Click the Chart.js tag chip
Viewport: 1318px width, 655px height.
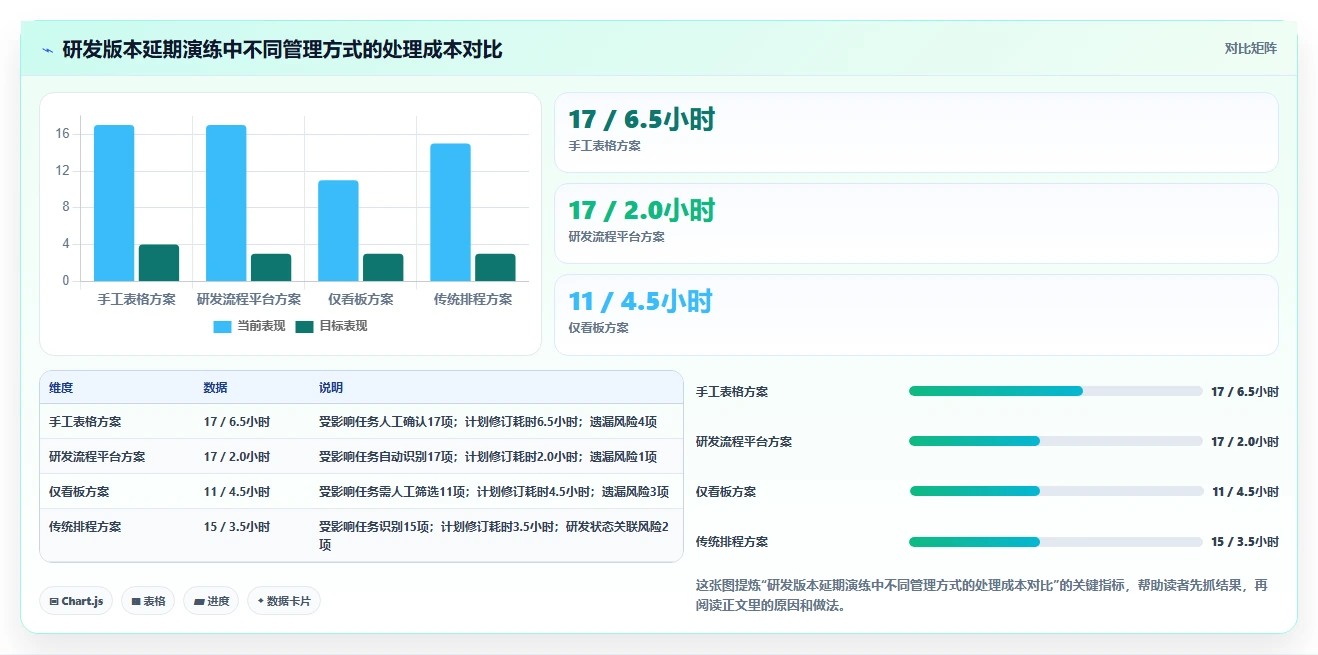(x=76, y=601)
